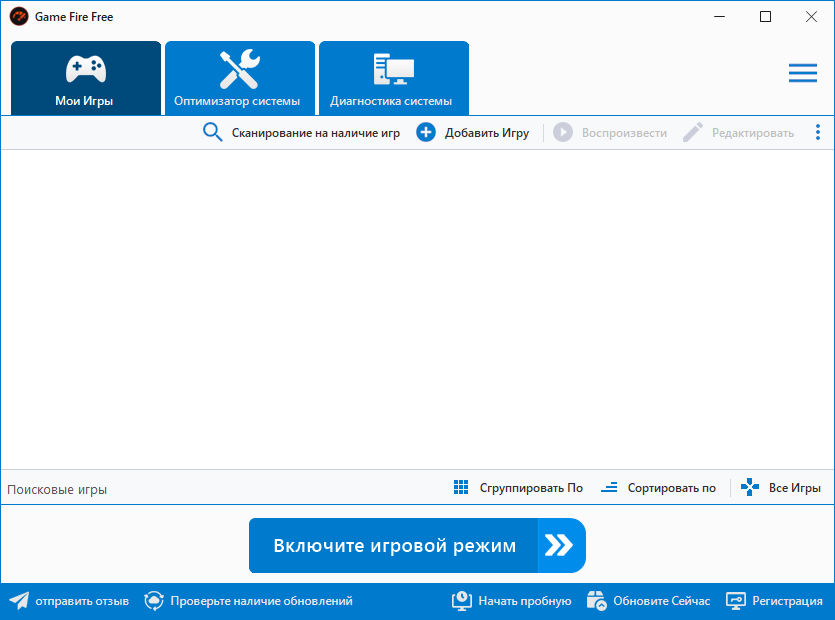The width and height of the screenshot is (835, 620).
Task: Click отправить отзыв link
Action: [x=82, y=601]
